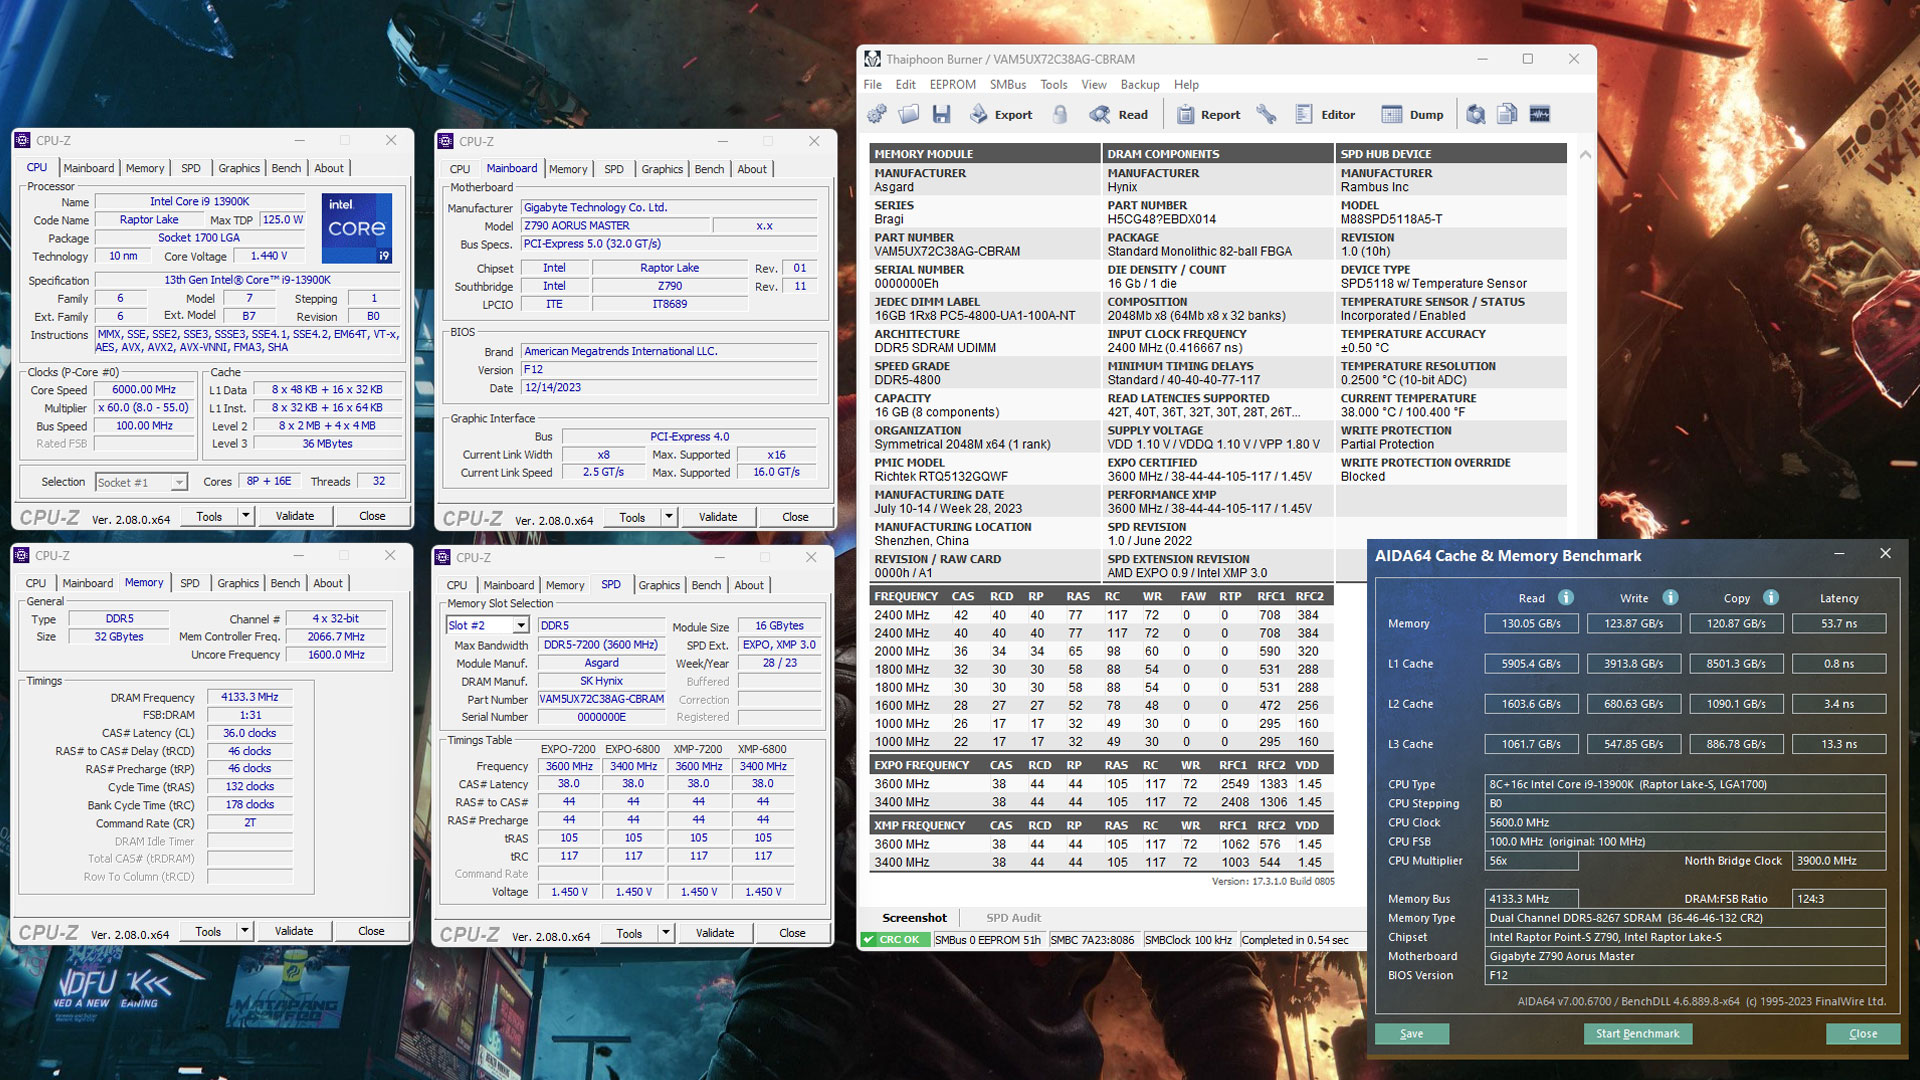Click the waveform monitor icon in Thaiphoon toolbar
Screen dimensions: 1920x1080
(x=1540, y=114)
